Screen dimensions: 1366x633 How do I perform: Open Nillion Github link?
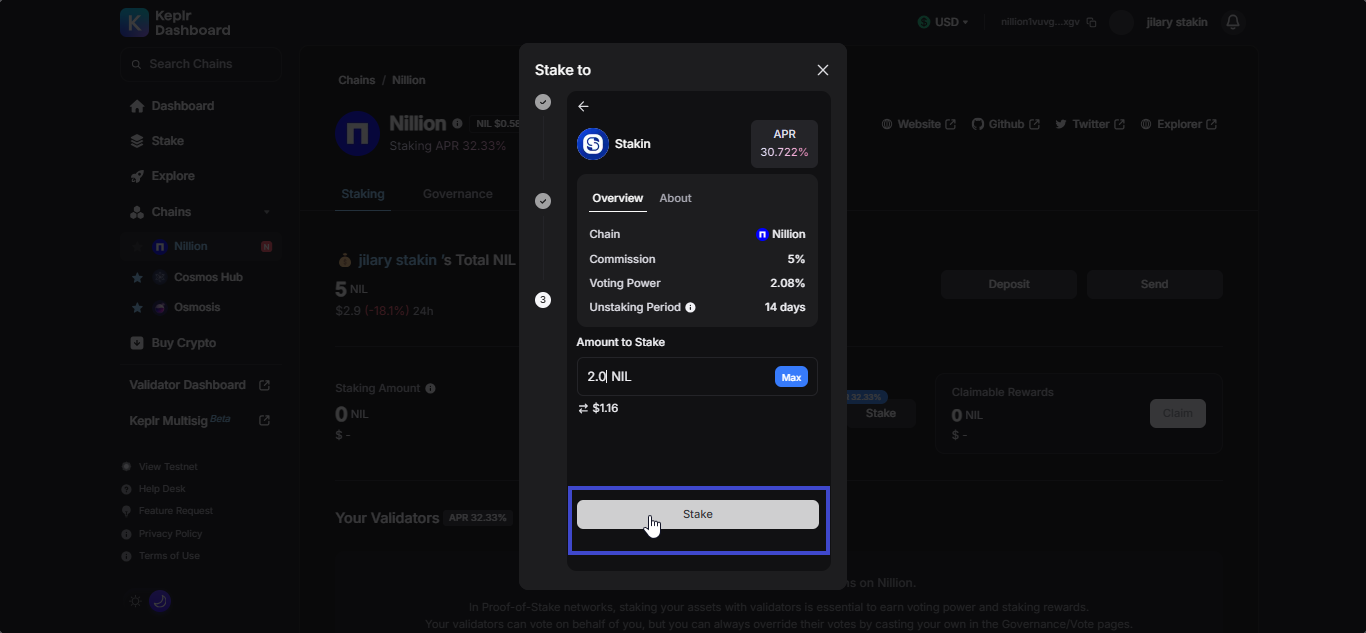pos(1005,124)
